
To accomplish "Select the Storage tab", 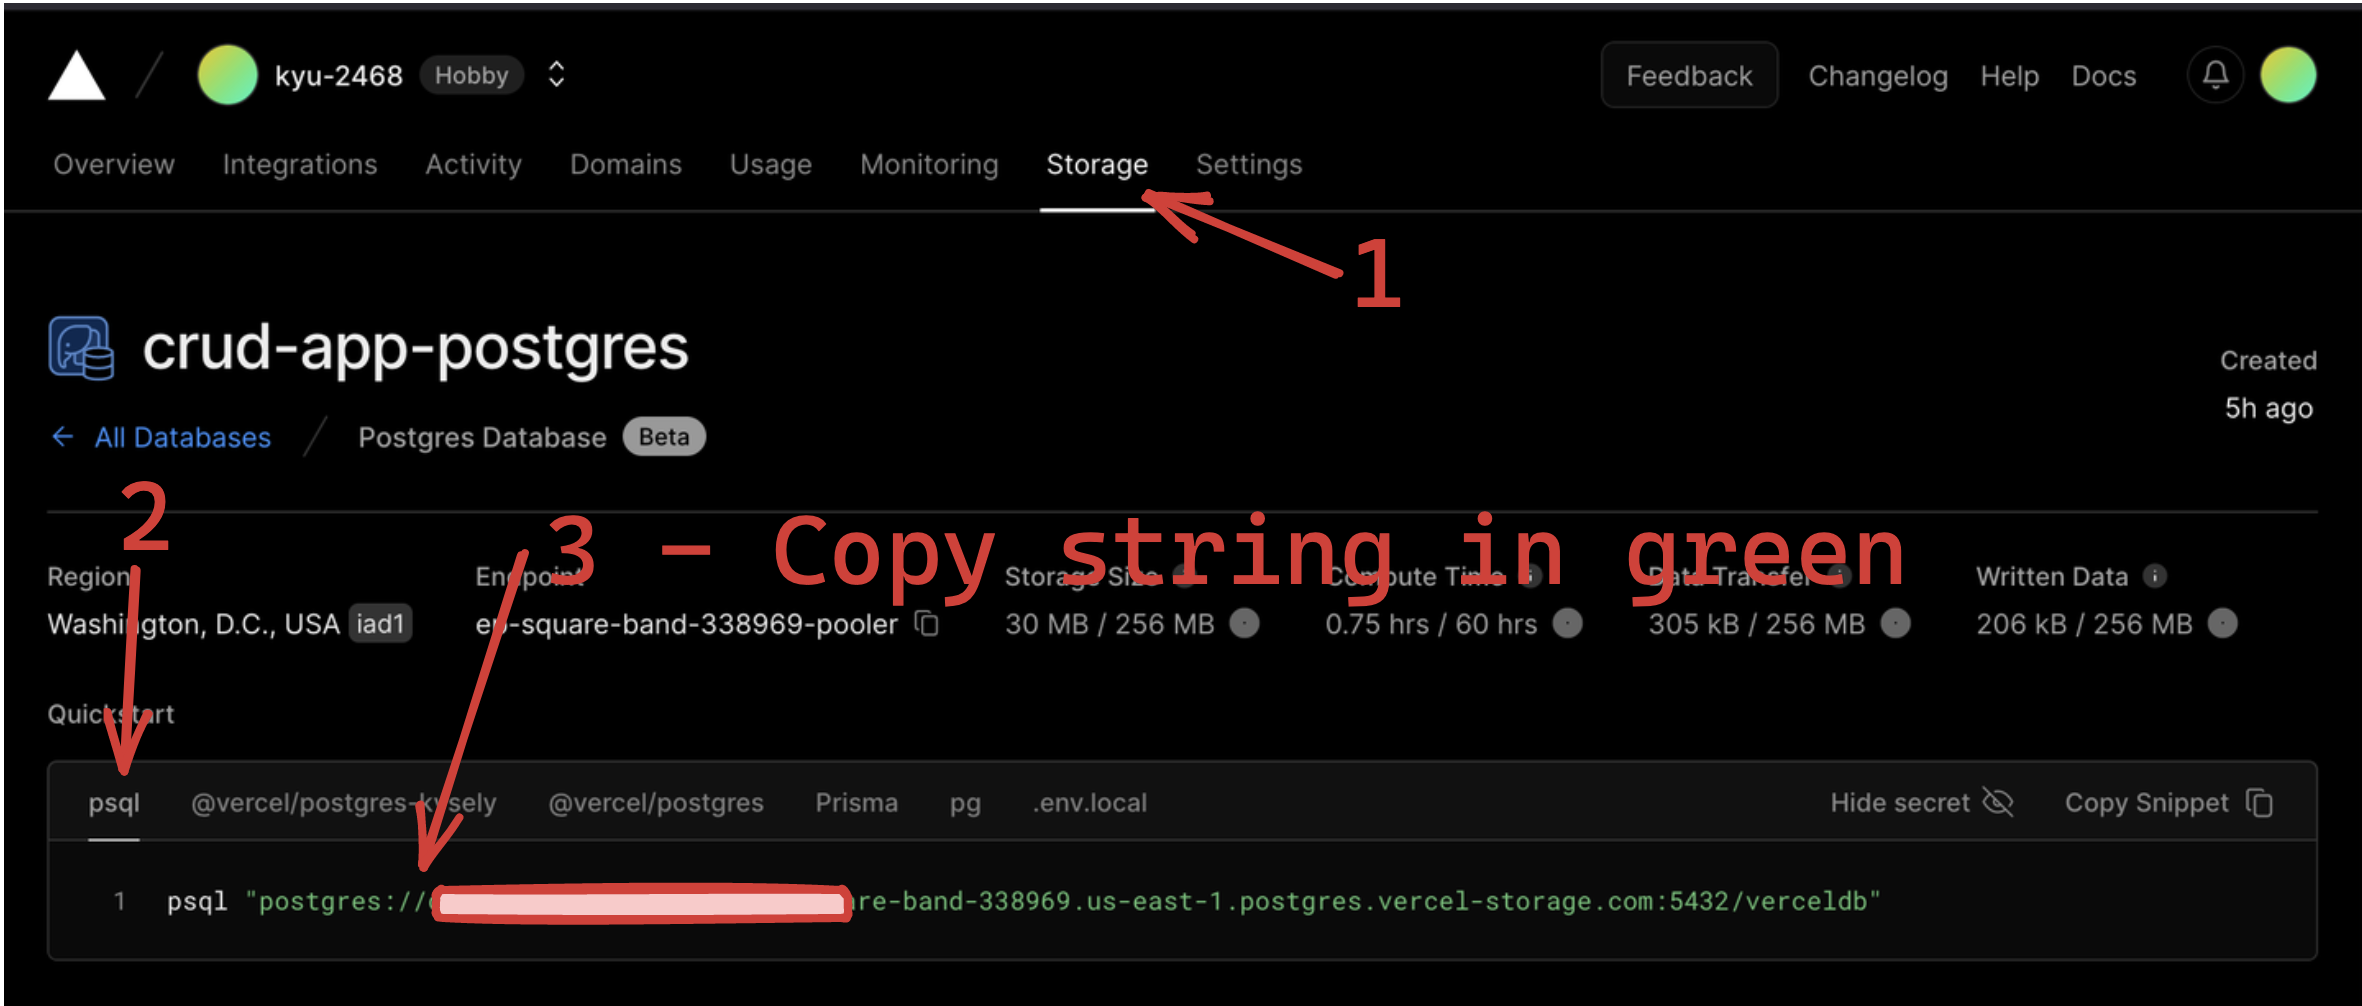I will point(1097,164).
